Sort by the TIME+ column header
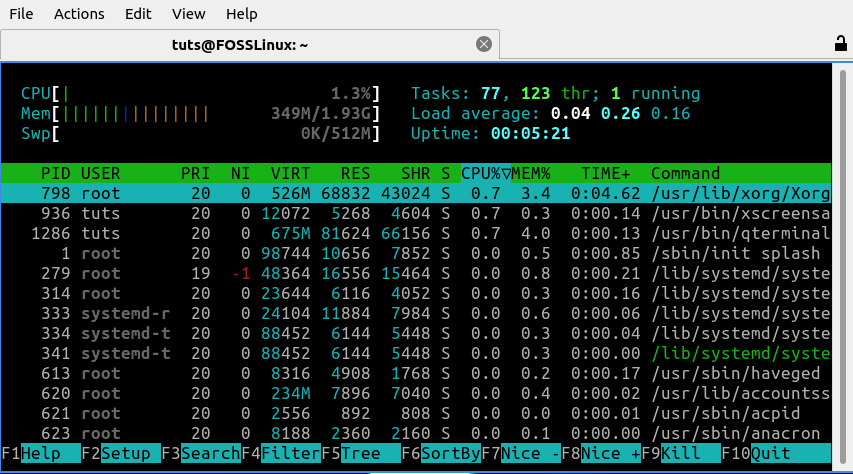 605,174
